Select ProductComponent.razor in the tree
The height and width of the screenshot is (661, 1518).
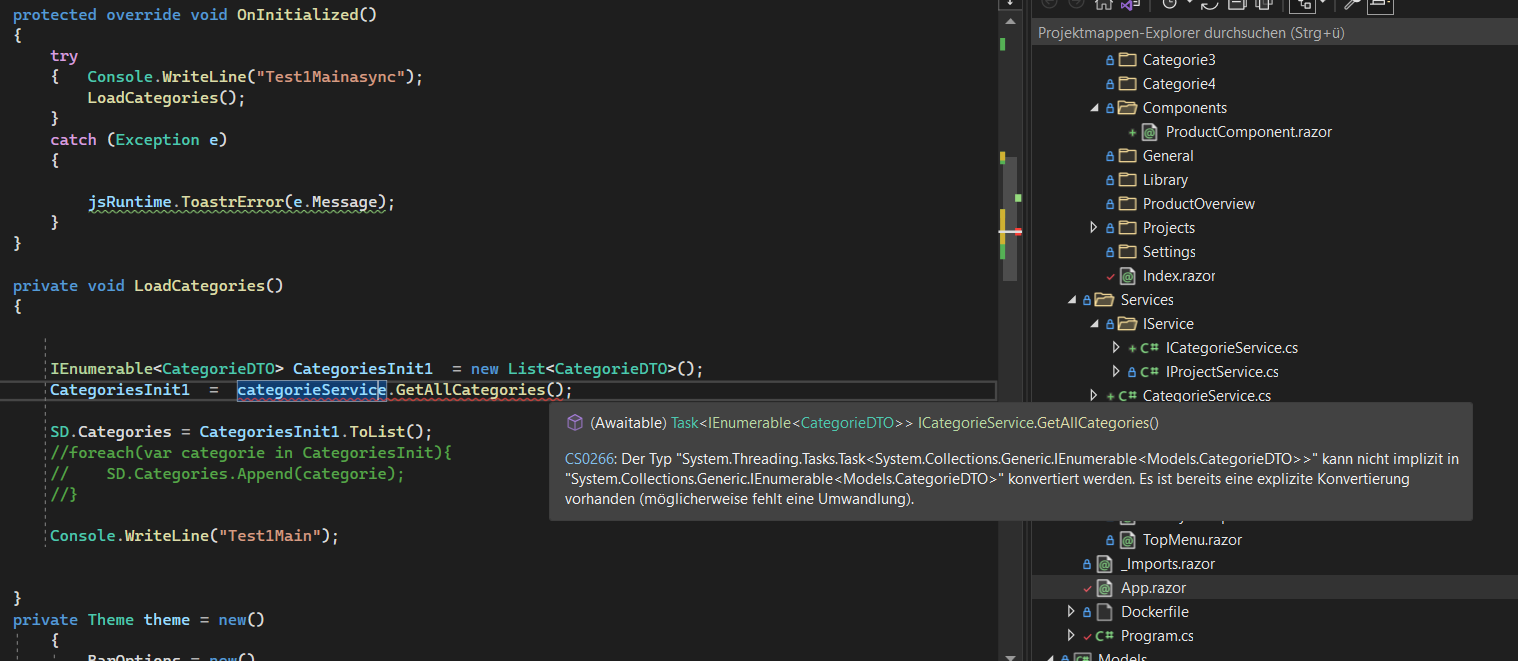click(1248, 132)
